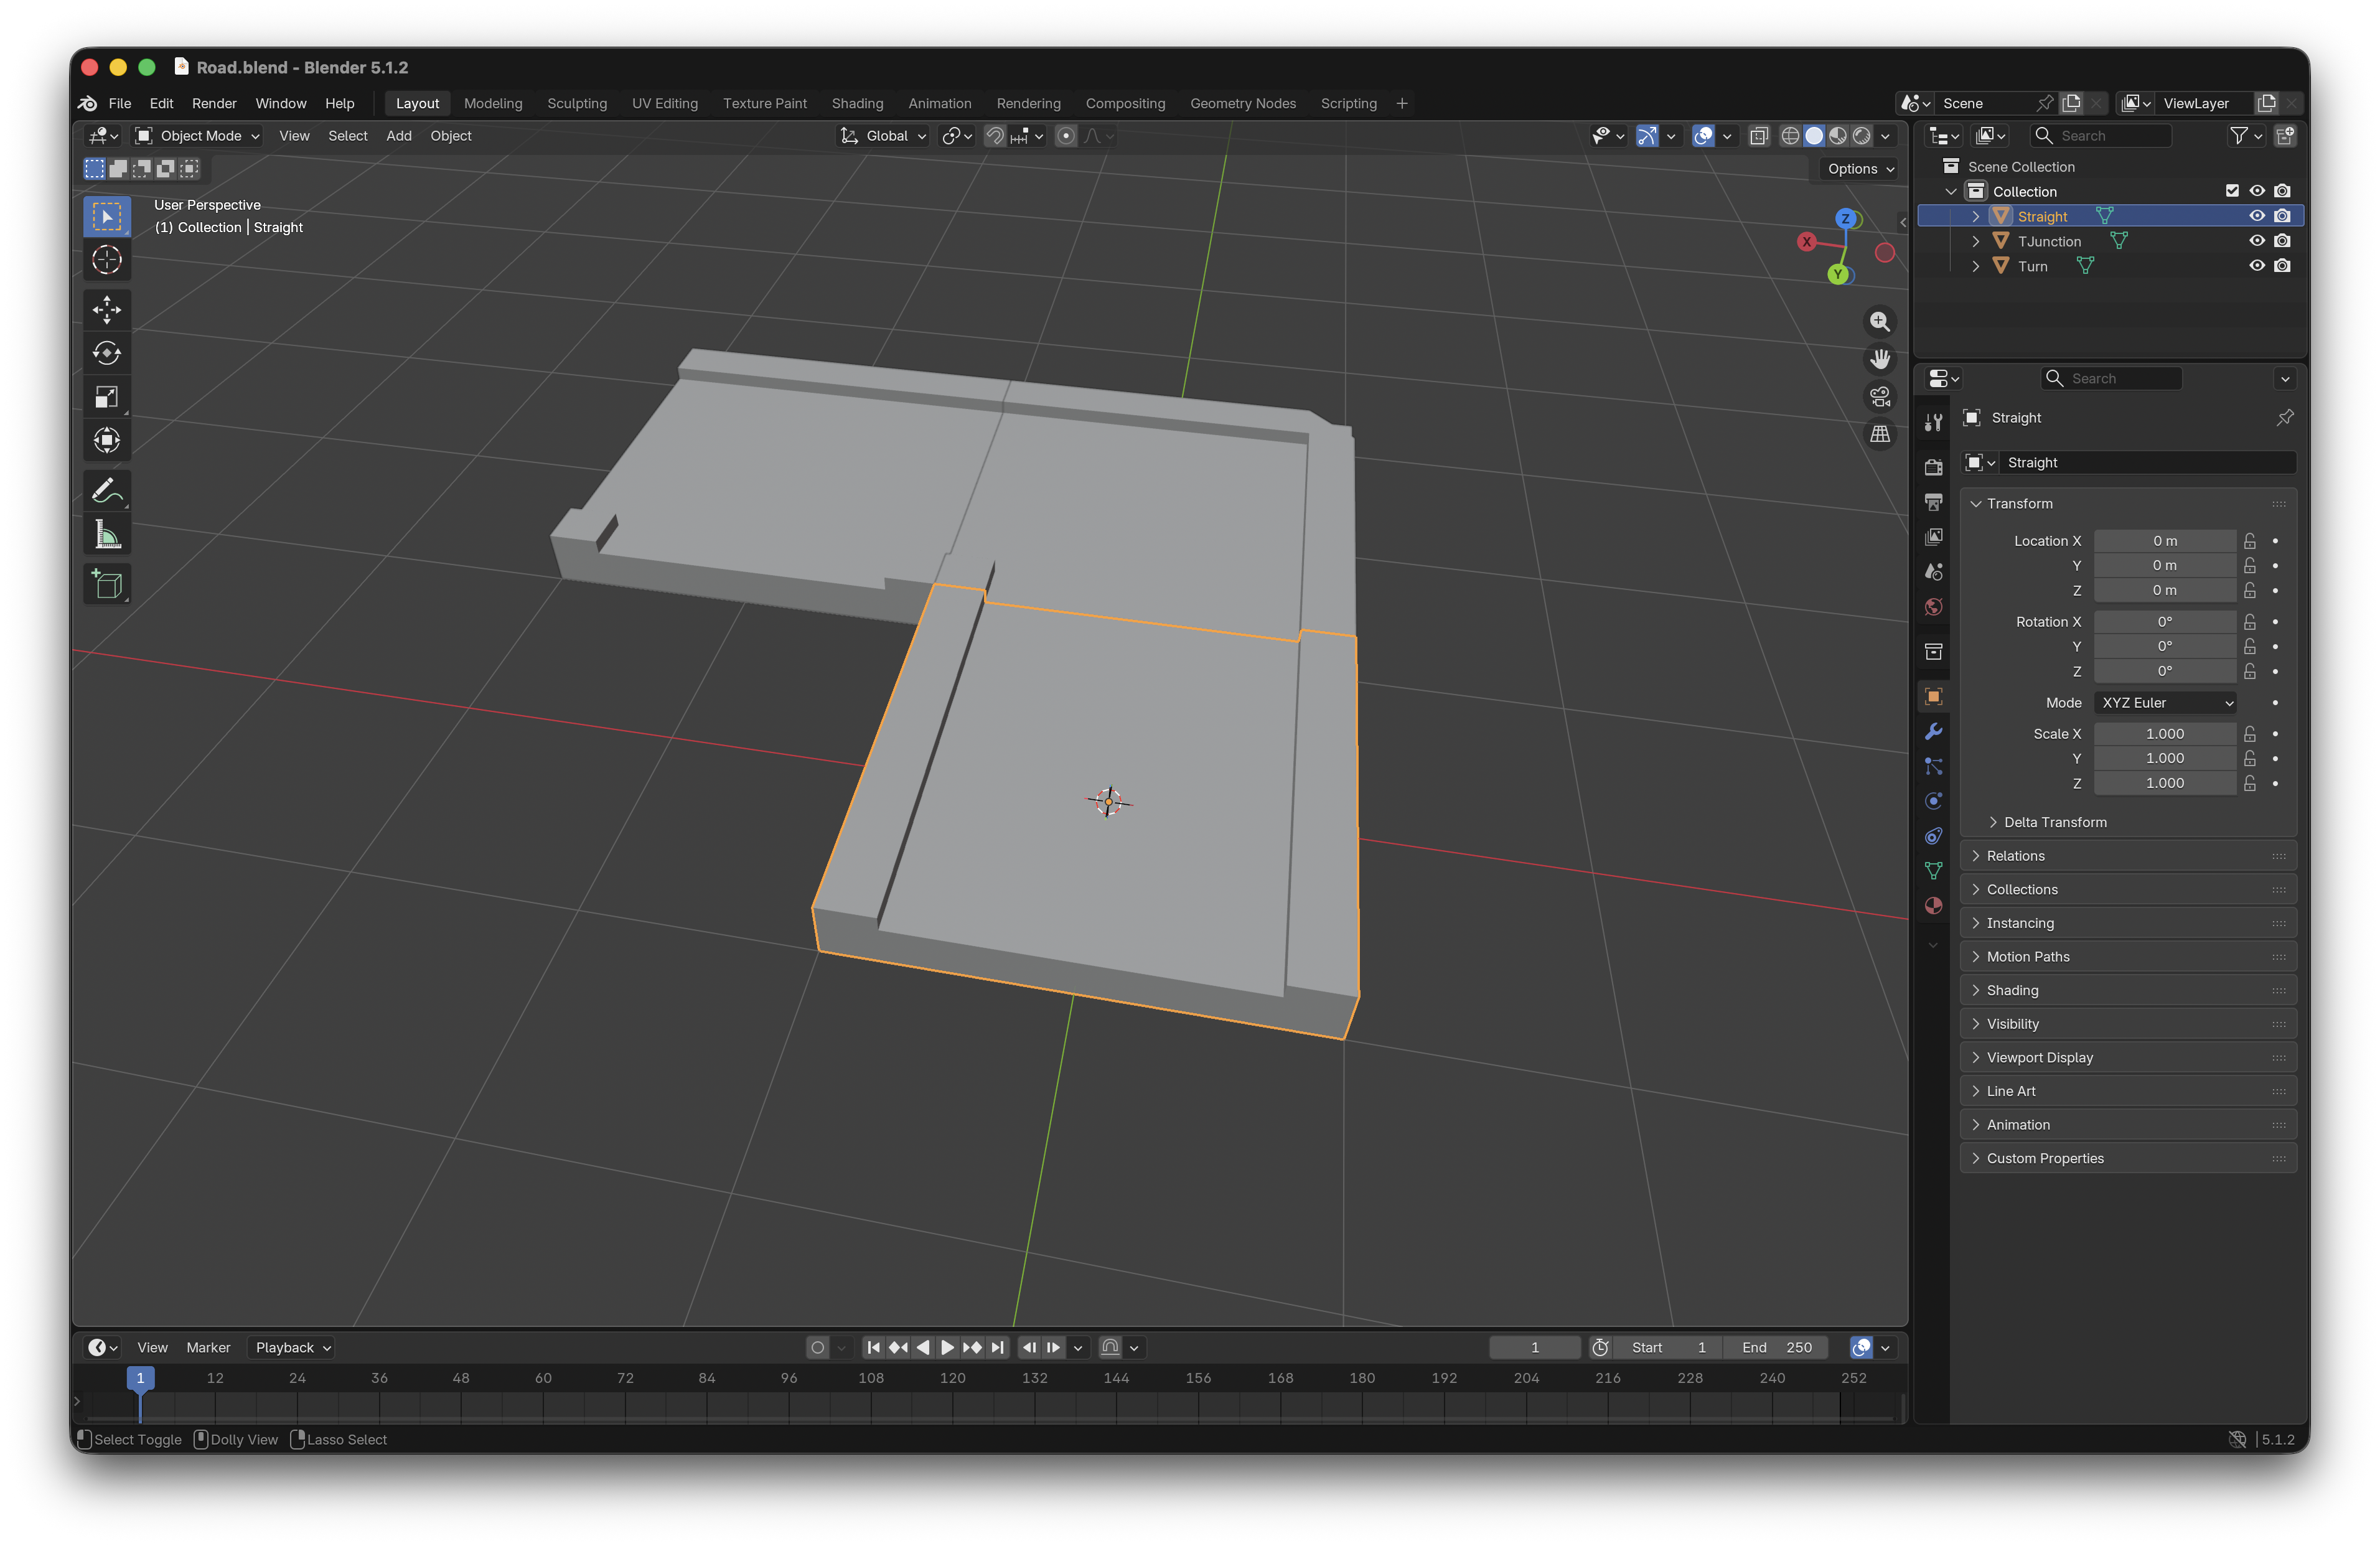Open the Material properties tab icon
The image size is (2380, 1546).
pyautogui.click(x=1934, y=905)
